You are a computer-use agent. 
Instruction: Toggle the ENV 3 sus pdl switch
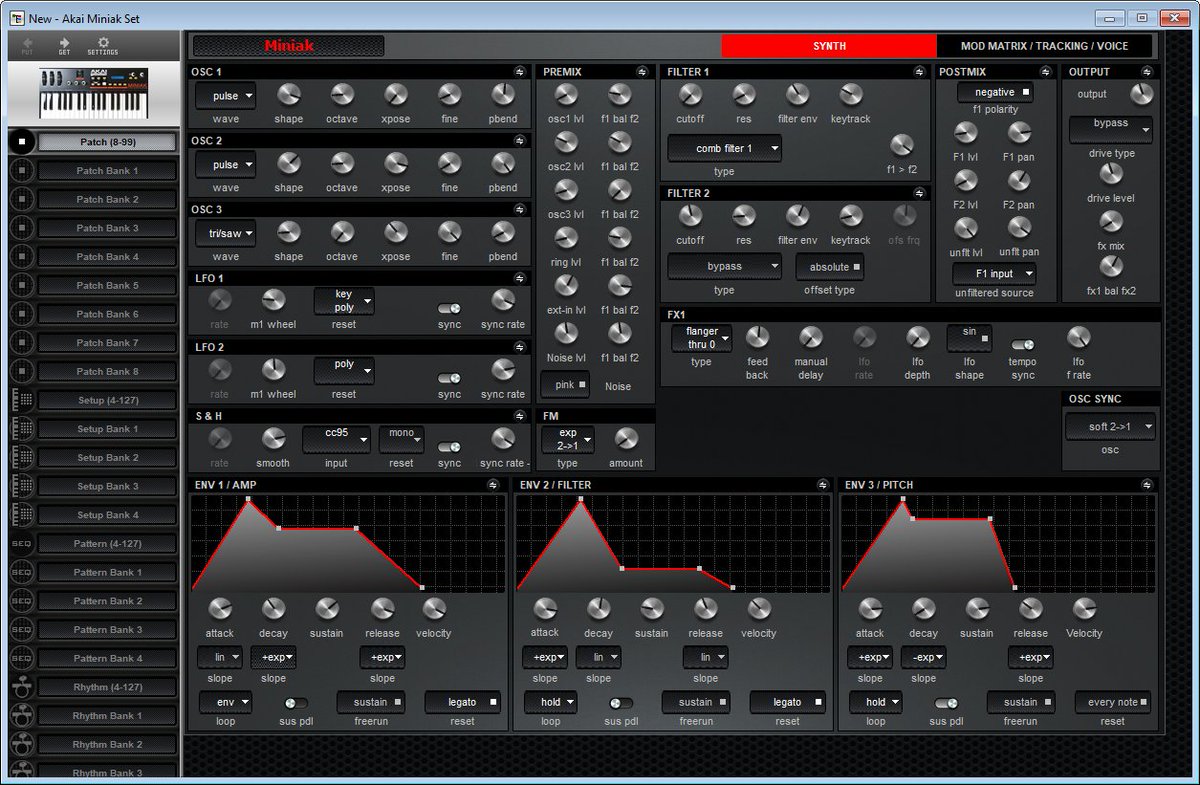click(946, 703)
